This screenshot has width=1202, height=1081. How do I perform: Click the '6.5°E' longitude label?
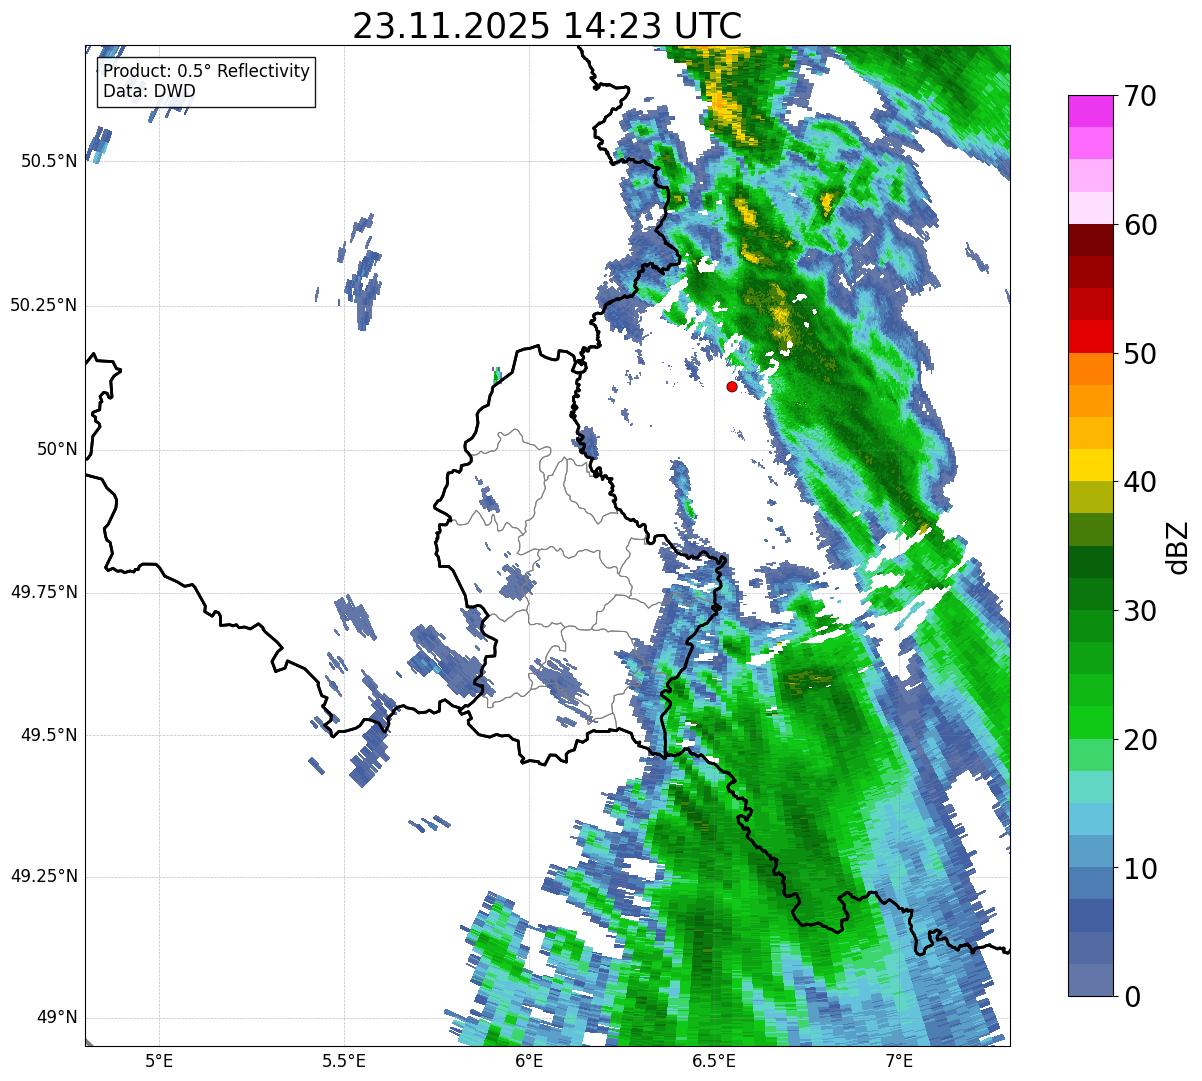tap(714, 1061)
